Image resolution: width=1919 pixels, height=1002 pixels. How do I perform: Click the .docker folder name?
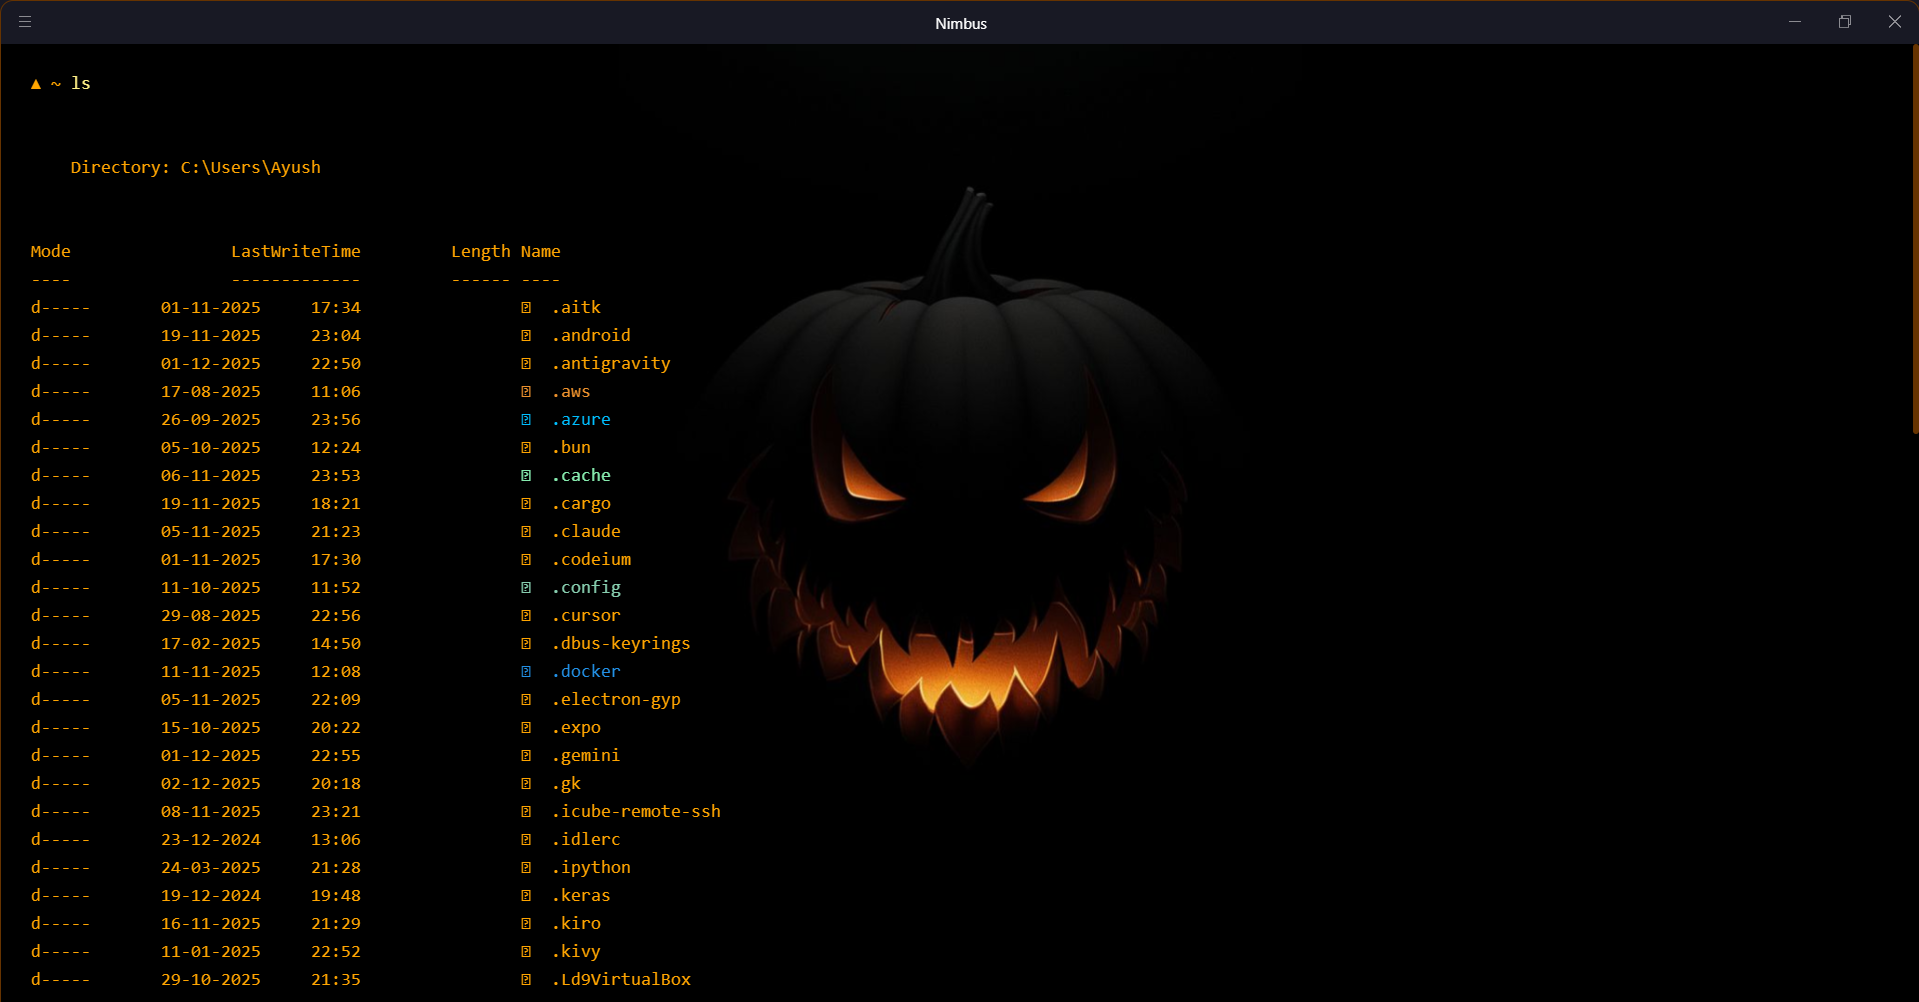586,672
